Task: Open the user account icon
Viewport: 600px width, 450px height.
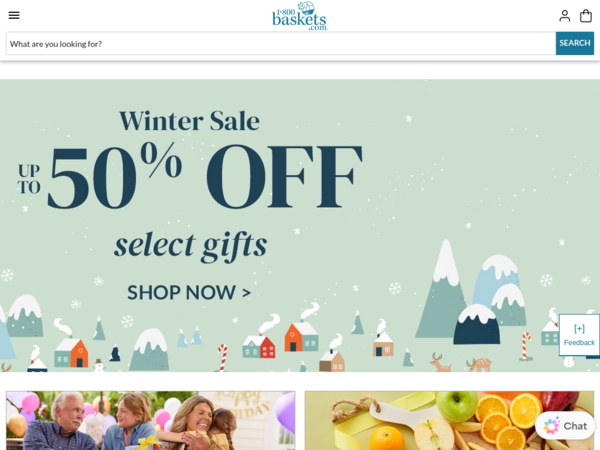Action: click(564, 16)
